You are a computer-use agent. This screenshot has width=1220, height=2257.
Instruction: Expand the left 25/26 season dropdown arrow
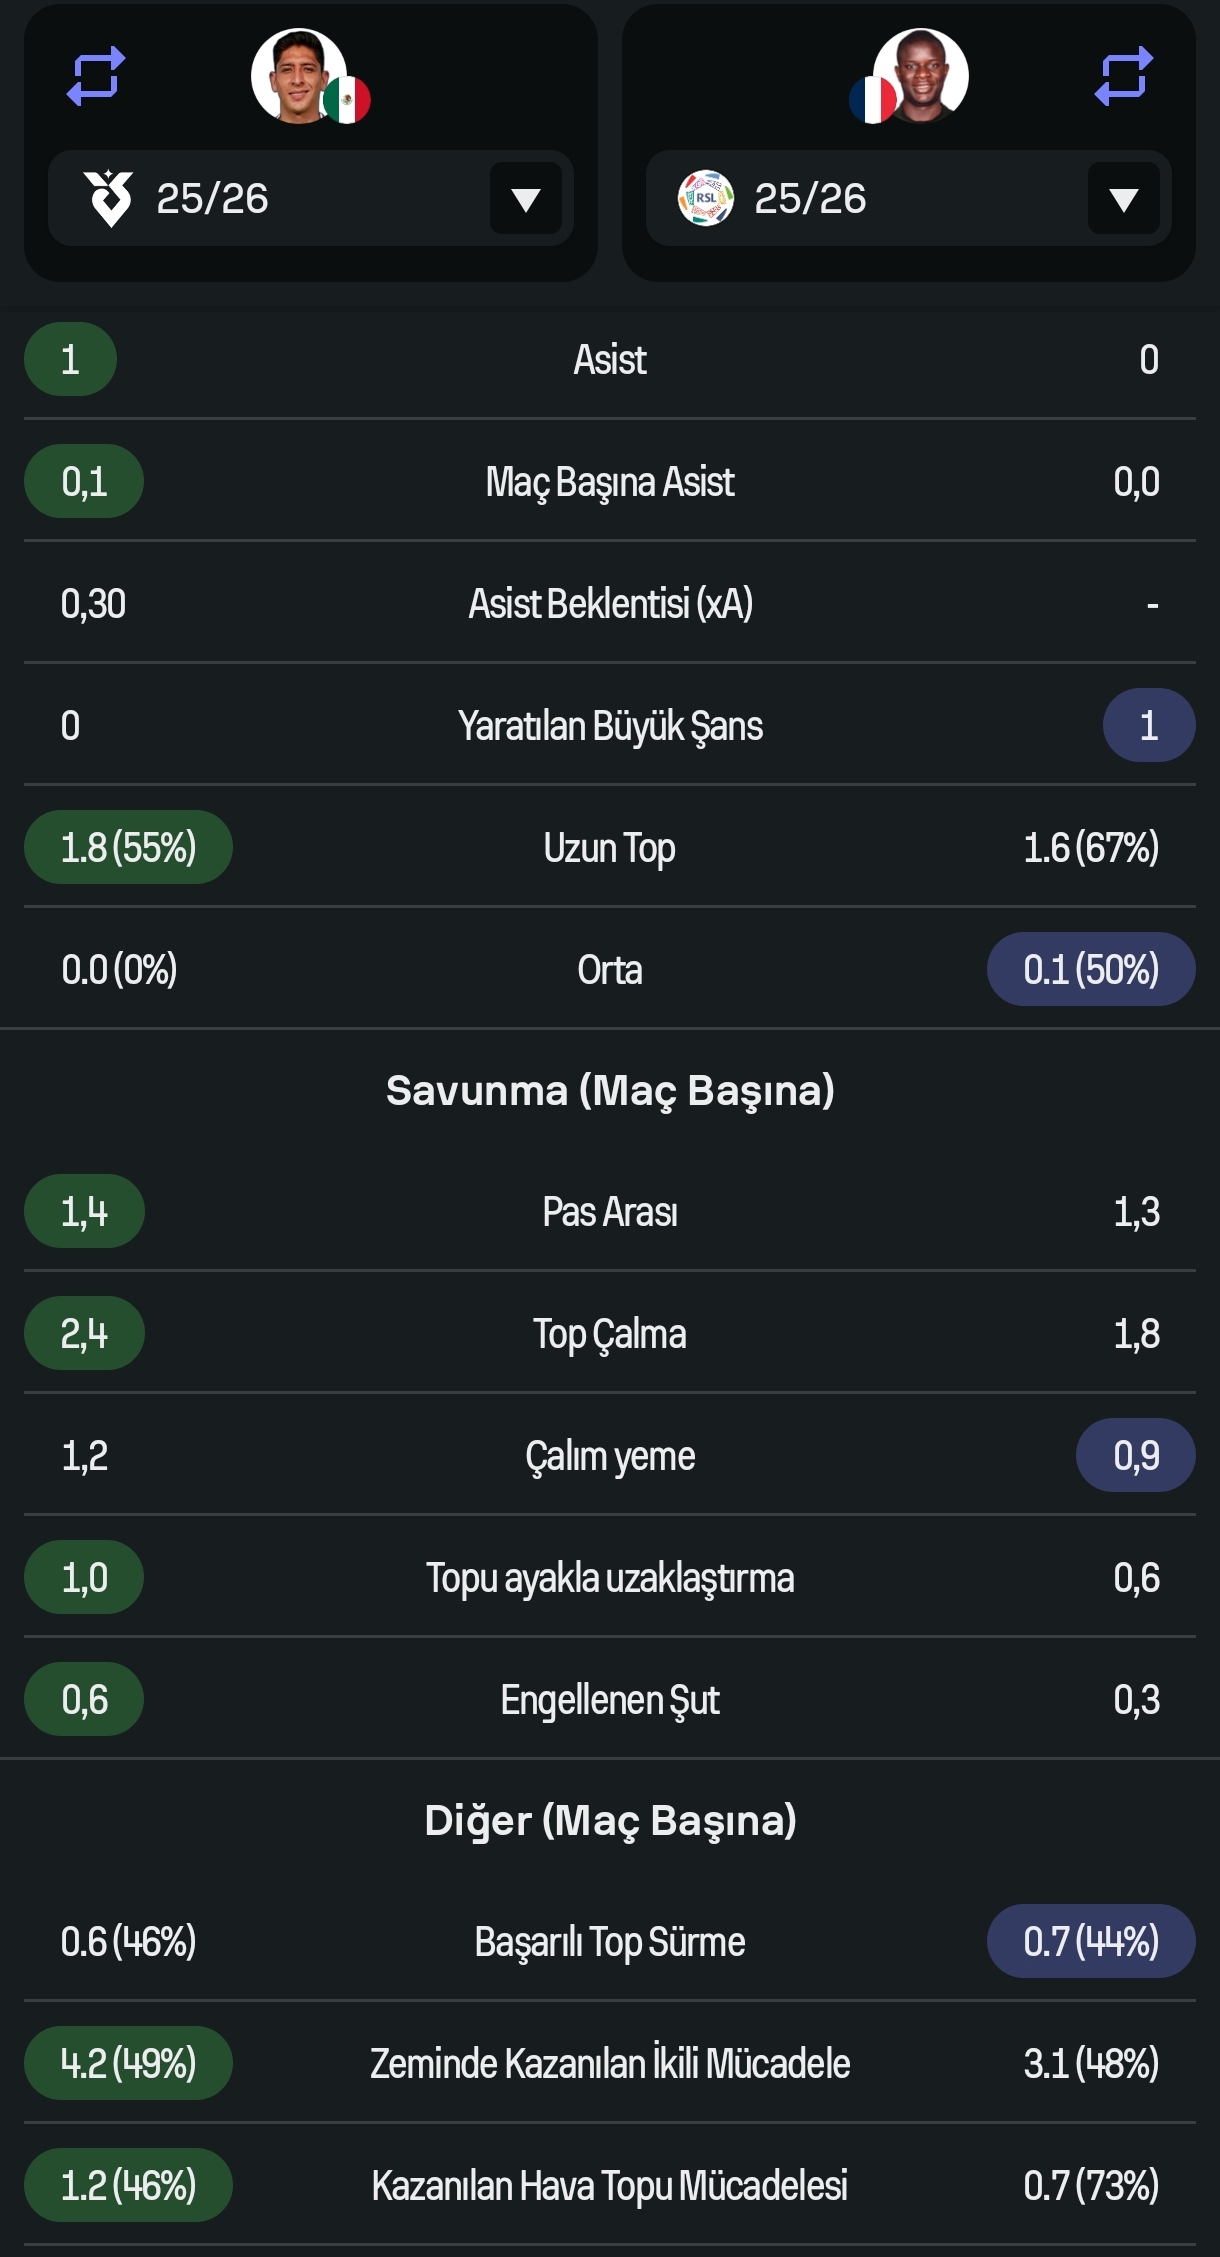(526, 199)
